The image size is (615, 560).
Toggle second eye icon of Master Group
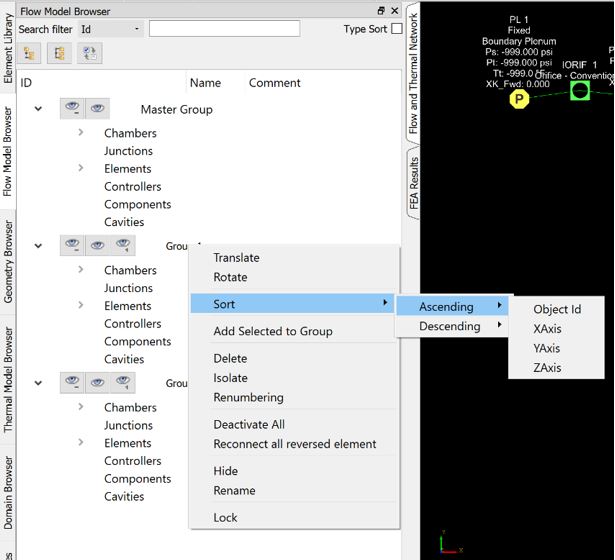(97, 109)
